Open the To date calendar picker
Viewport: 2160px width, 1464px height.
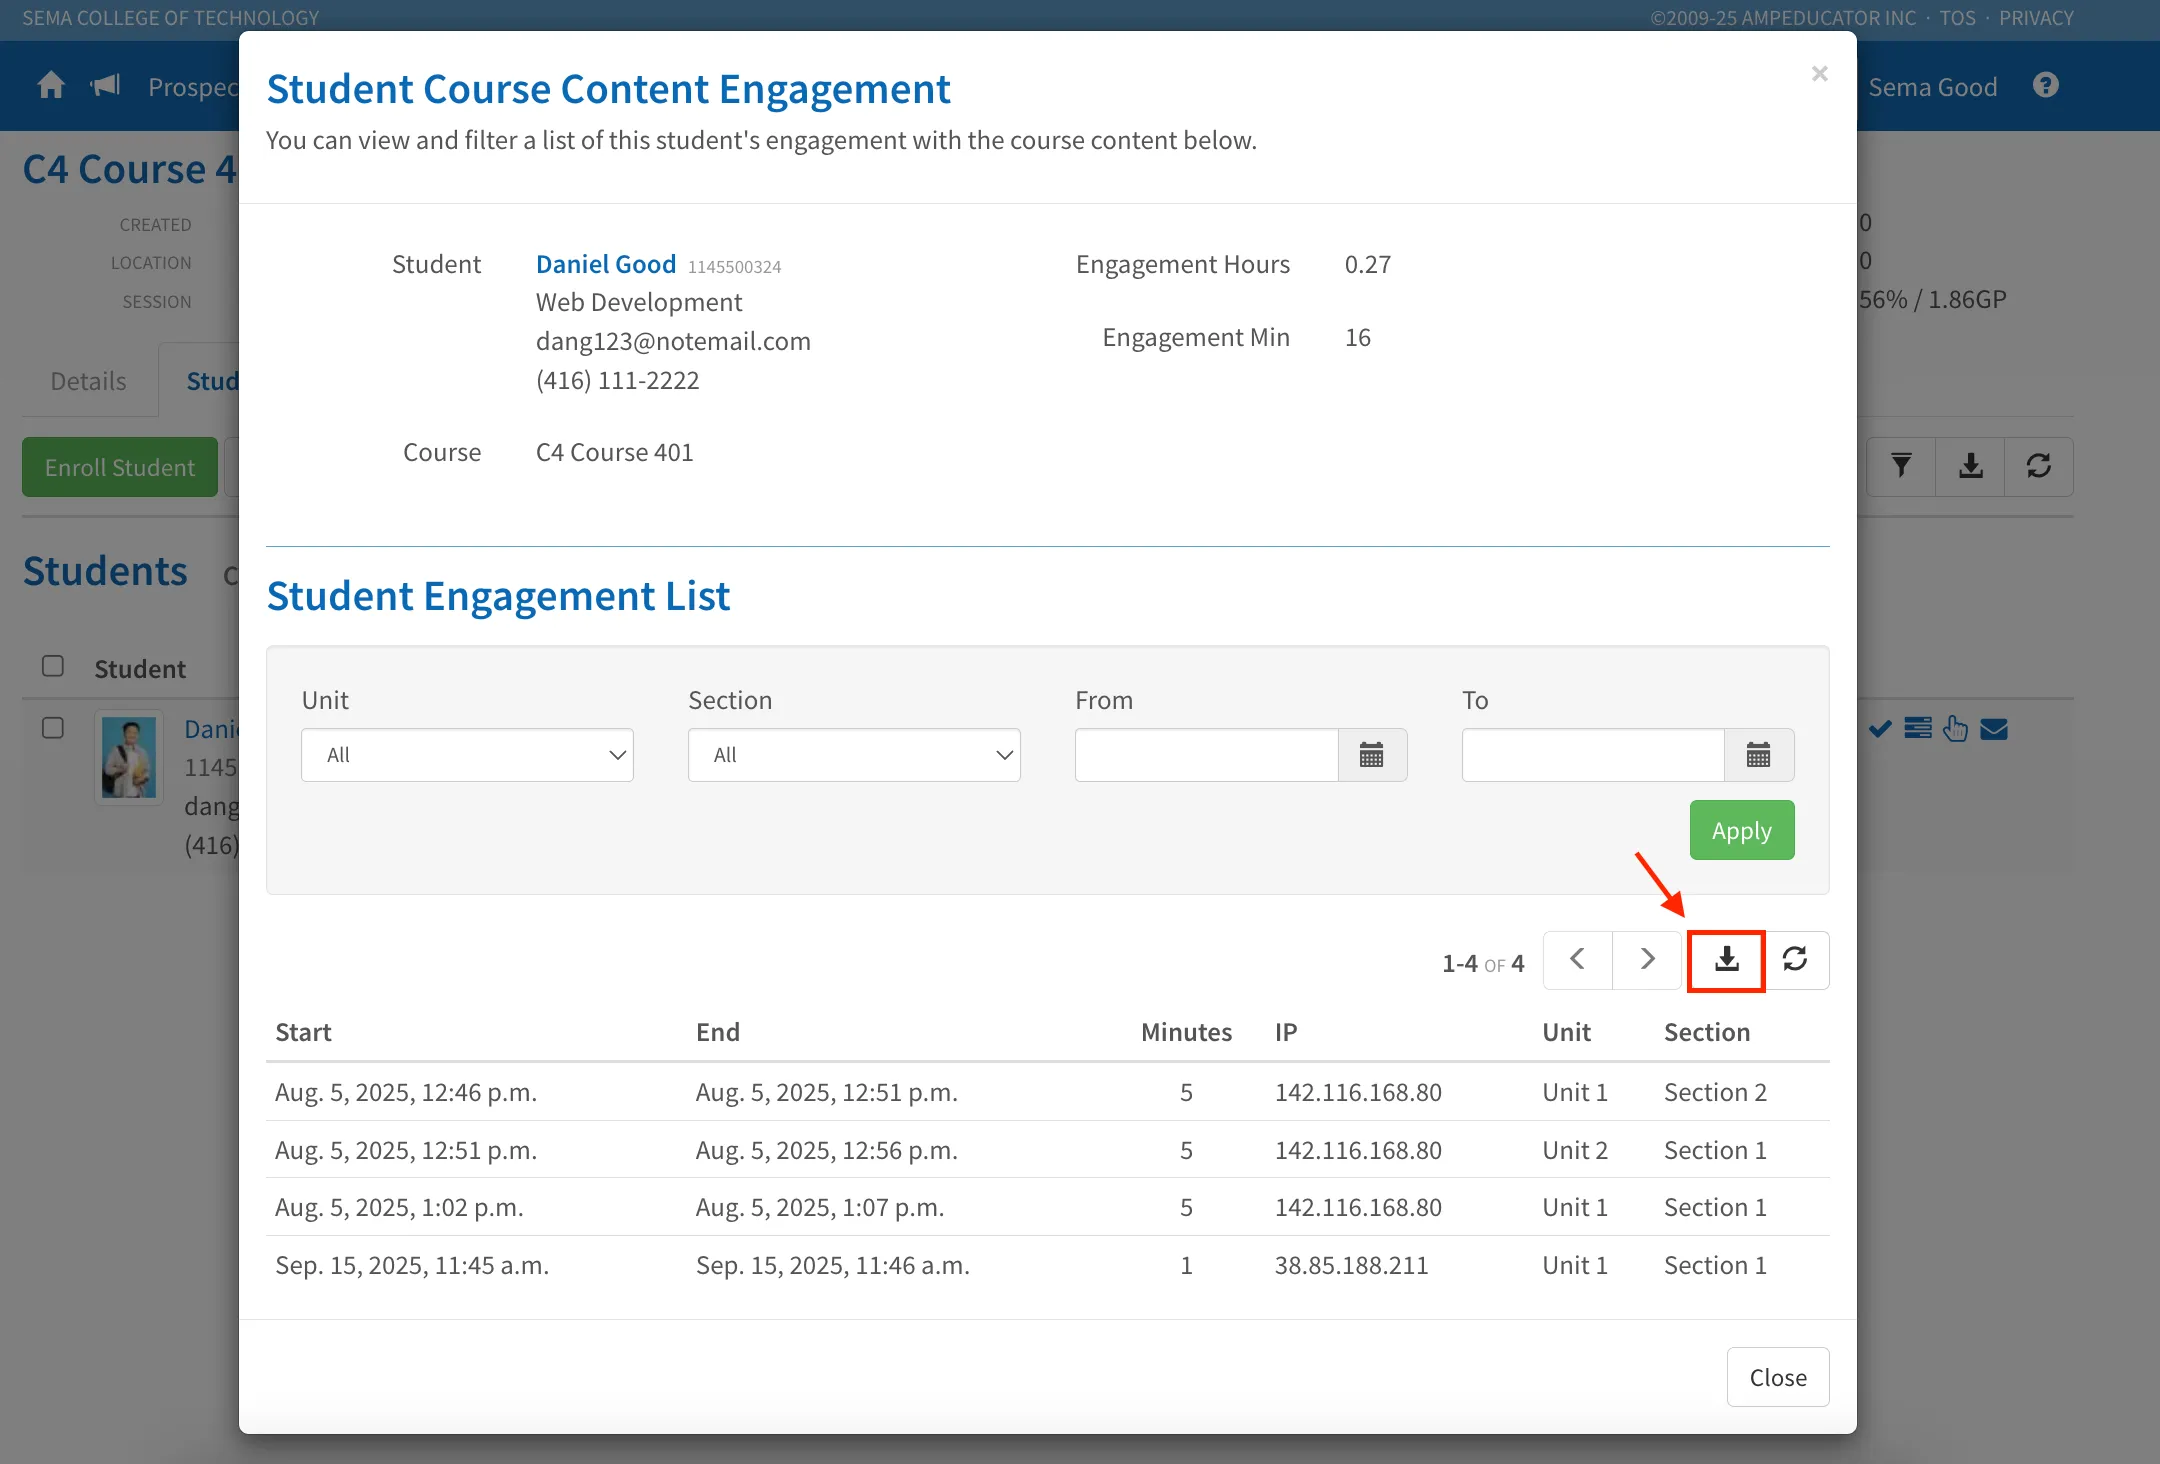(1759, 755)
